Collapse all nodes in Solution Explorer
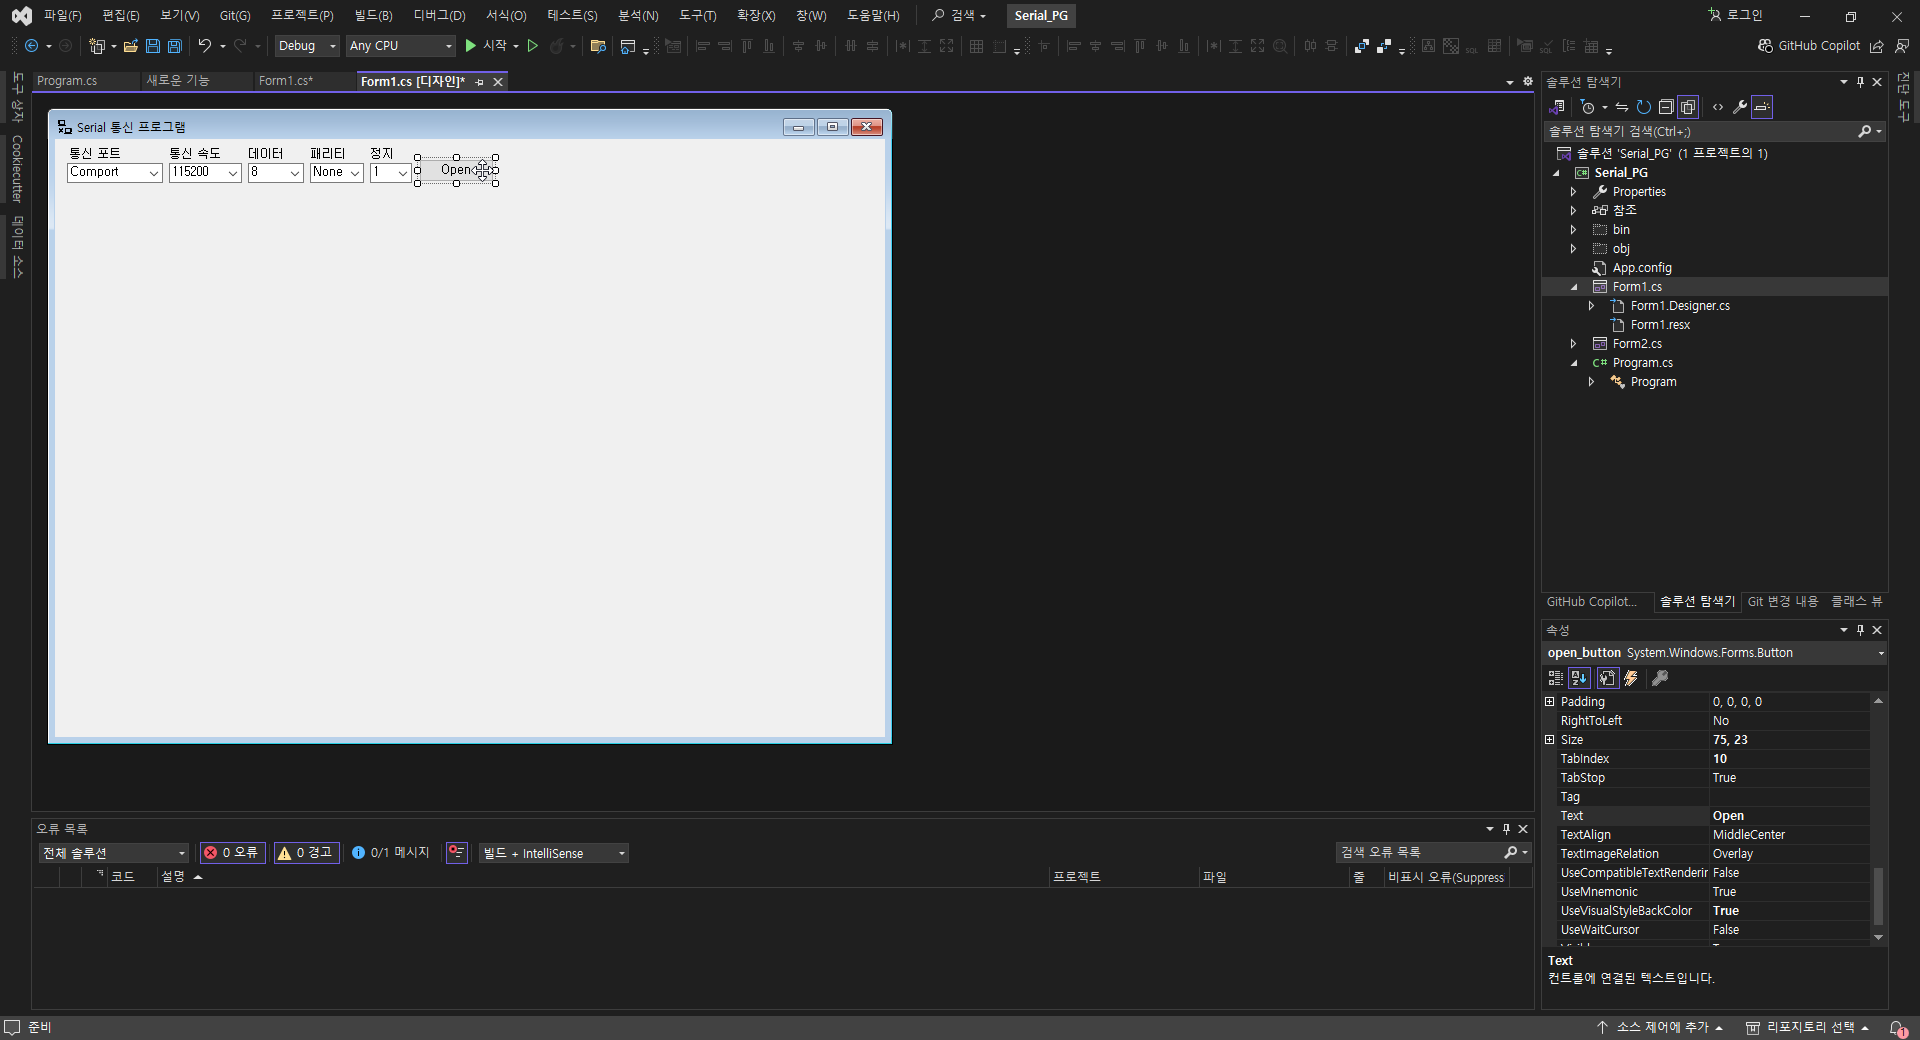Image resolution: width=1920 pixels, height=1040 pixels. (1666, 107)
